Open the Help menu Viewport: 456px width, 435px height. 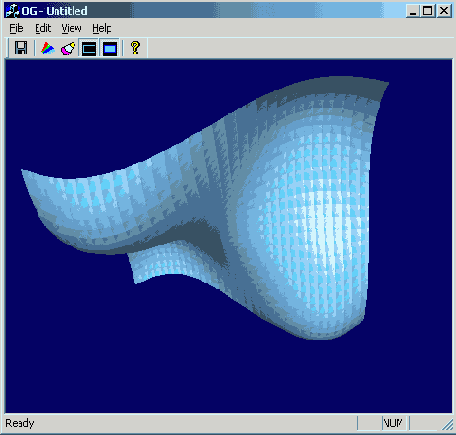click(102, 28)
